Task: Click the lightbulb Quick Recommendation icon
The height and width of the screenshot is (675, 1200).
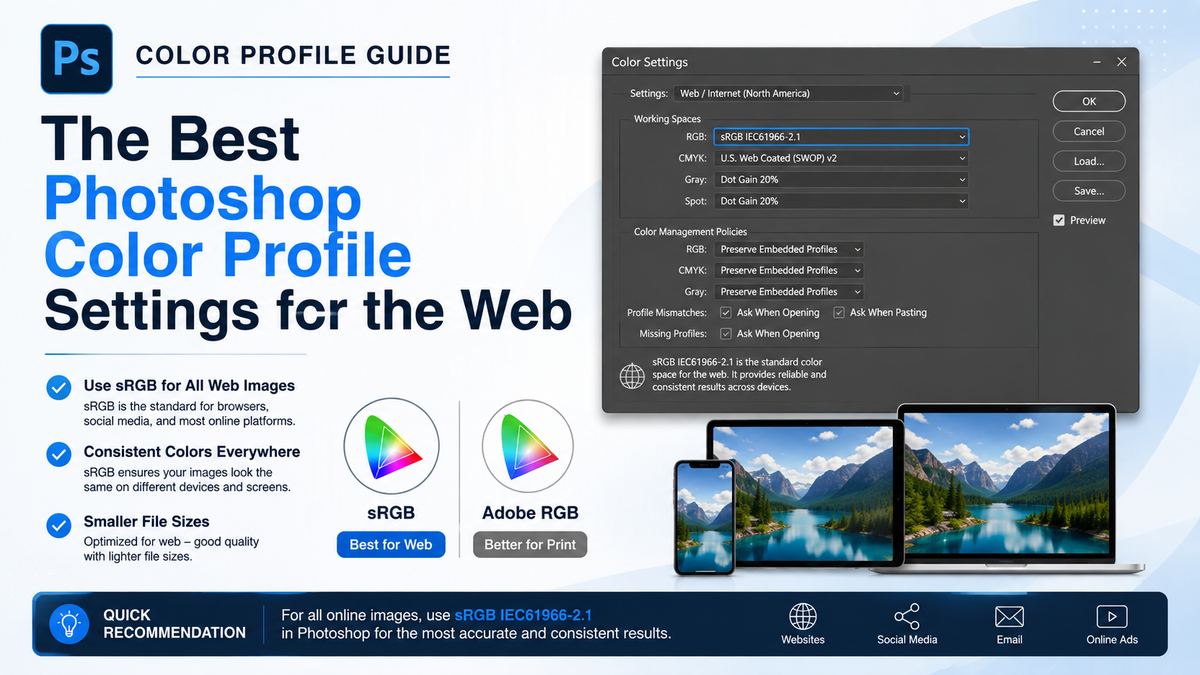Action: [70, 624]
